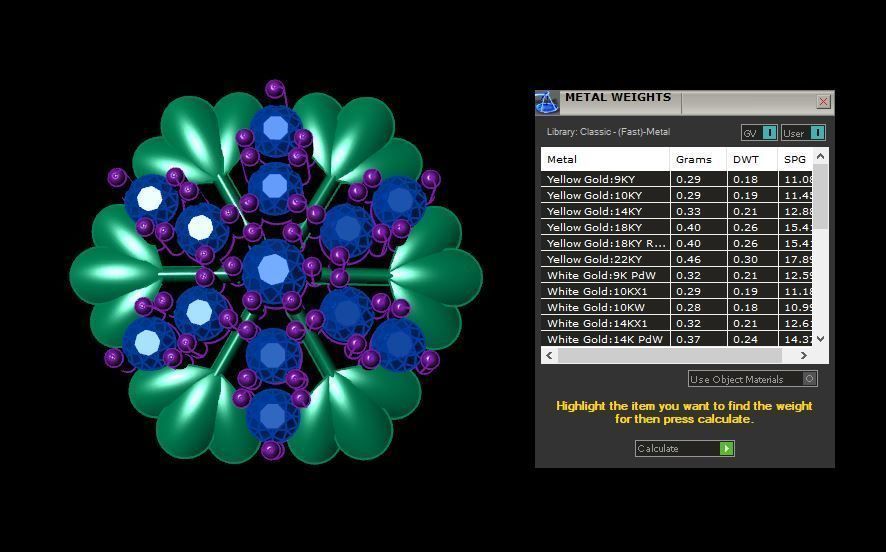
Task: Click Grams value 0.46 for 22KY
Action: tap(688, 259)
